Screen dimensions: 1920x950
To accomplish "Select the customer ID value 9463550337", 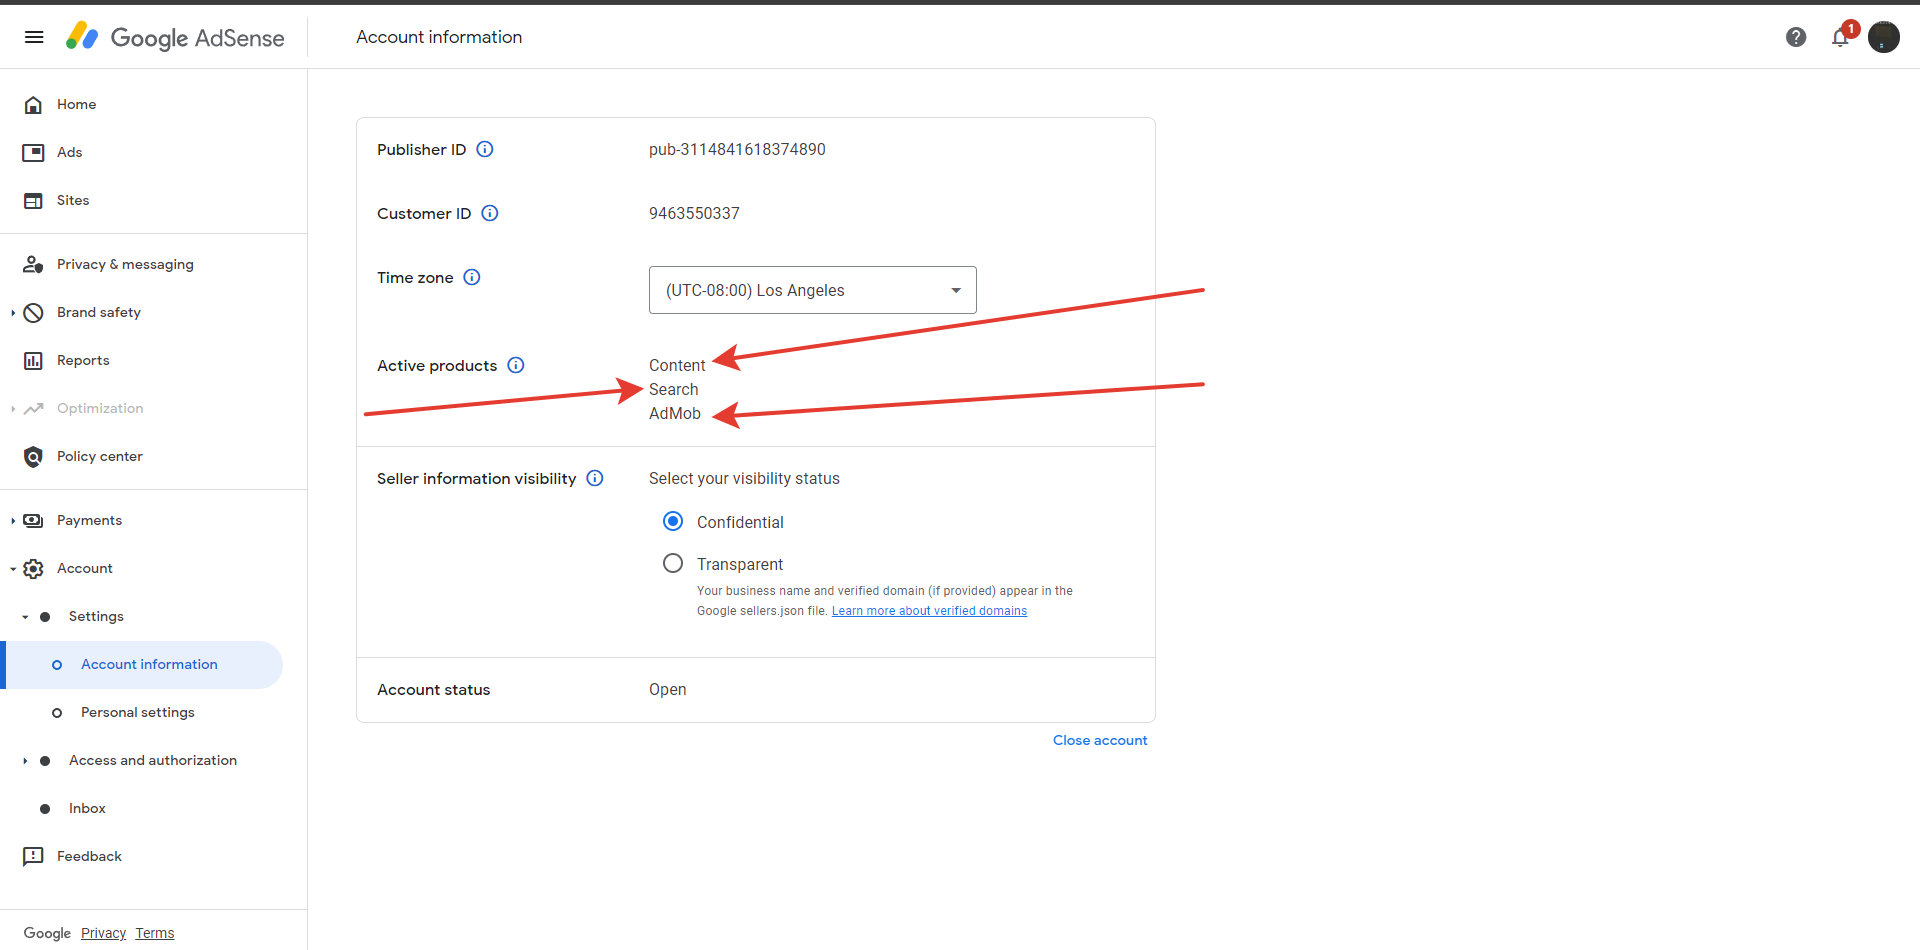I will click(x=694, y=213).
